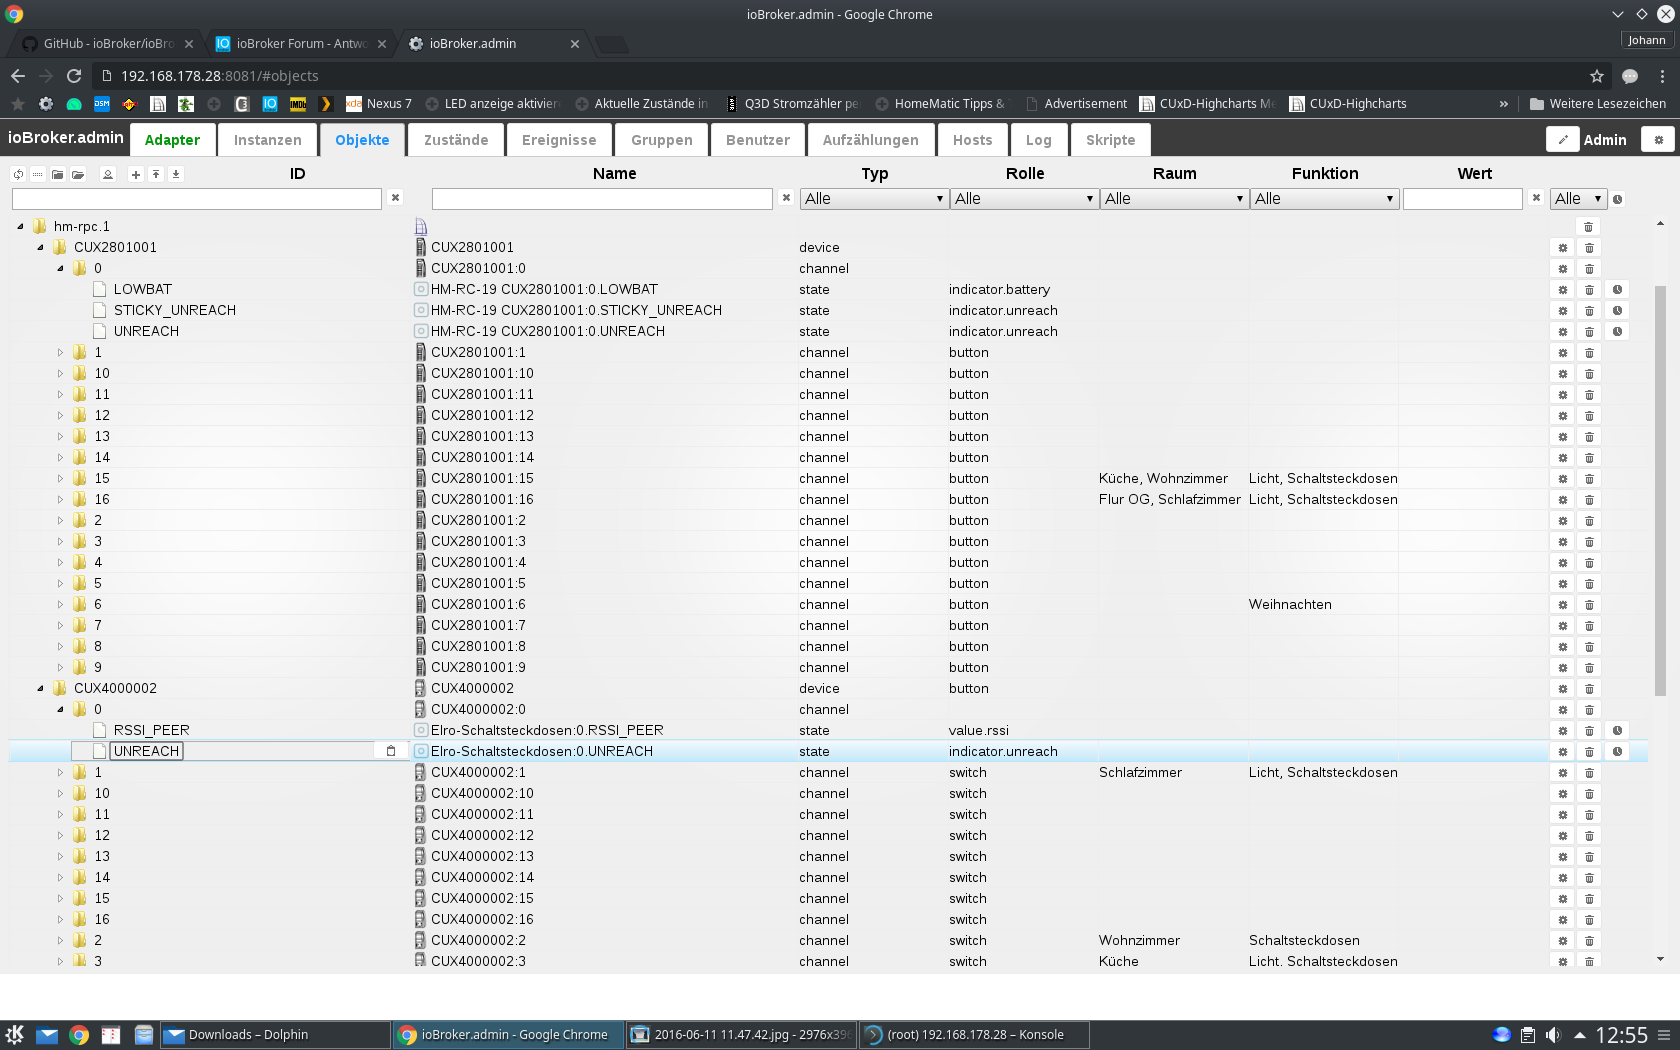Open Downloads – Dolphin from taskbar

275,1035
